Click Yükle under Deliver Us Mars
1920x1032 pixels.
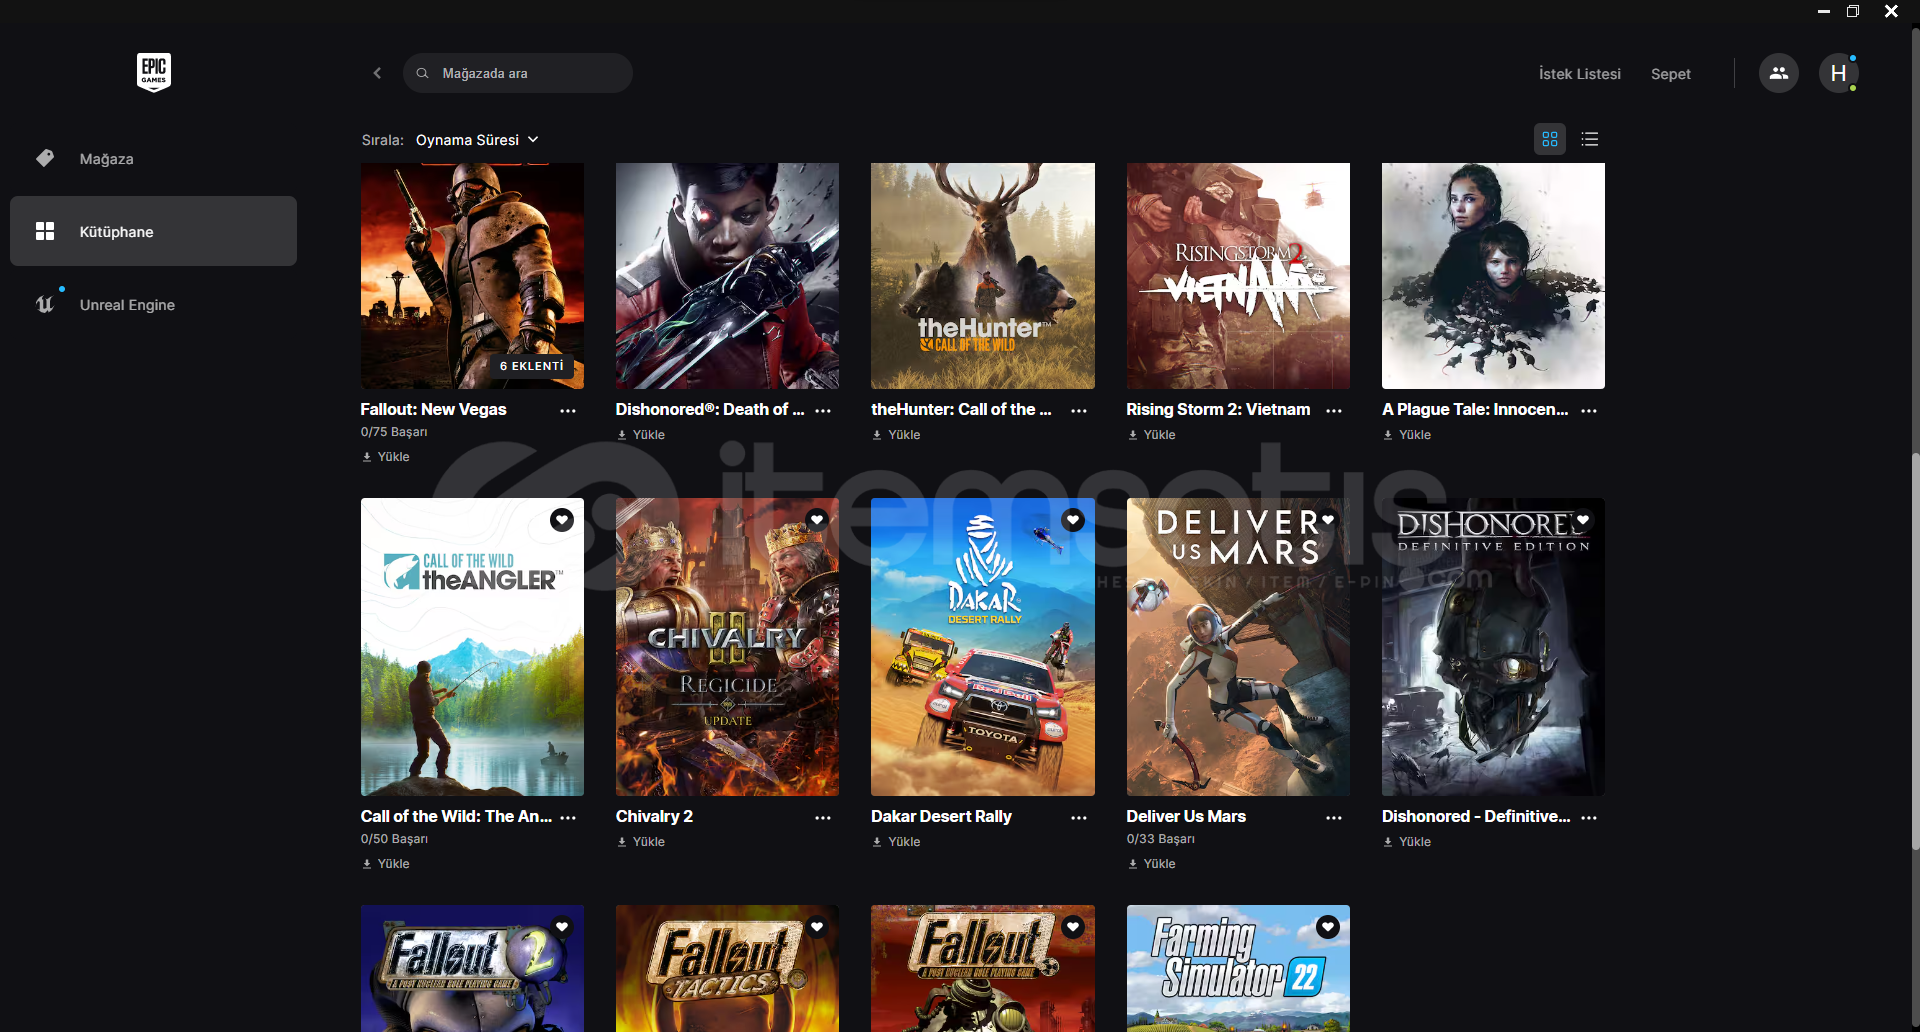[1152, 864]
